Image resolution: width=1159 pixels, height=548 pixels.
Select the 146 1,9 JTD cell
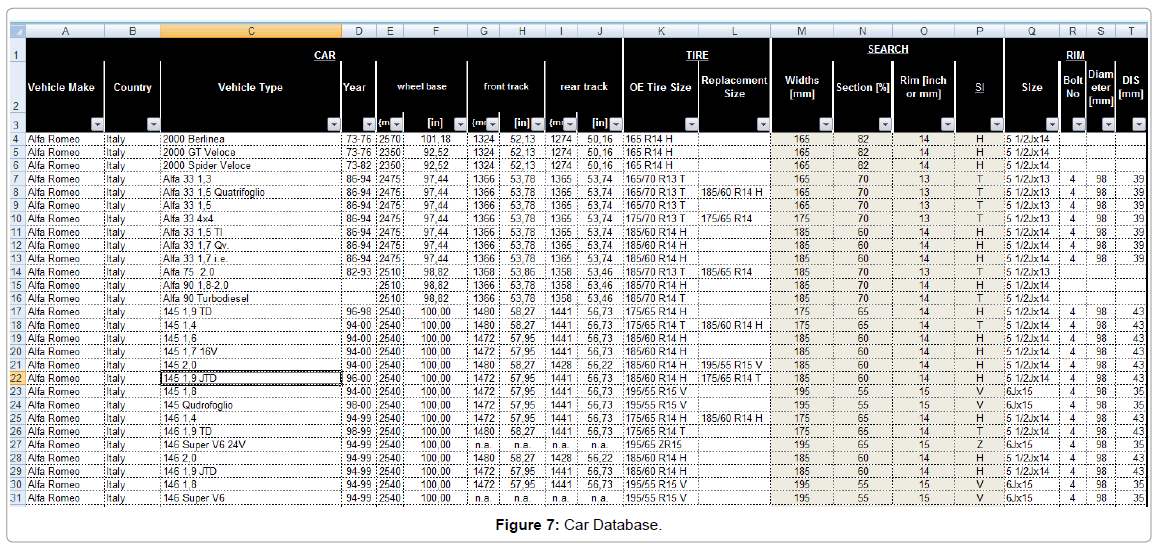coord(251,471)
